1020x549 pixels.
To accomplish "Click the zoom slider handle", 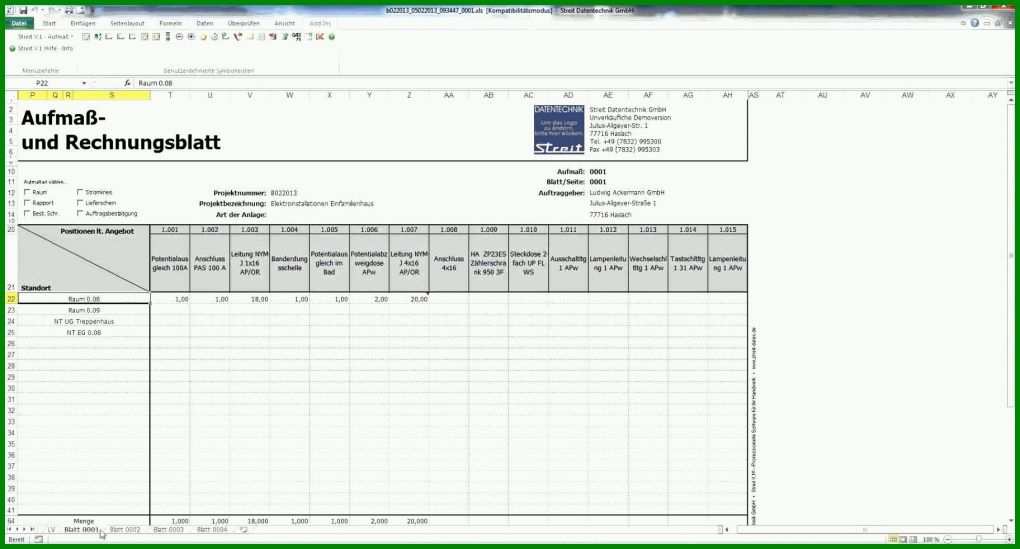I will (978, 540).
